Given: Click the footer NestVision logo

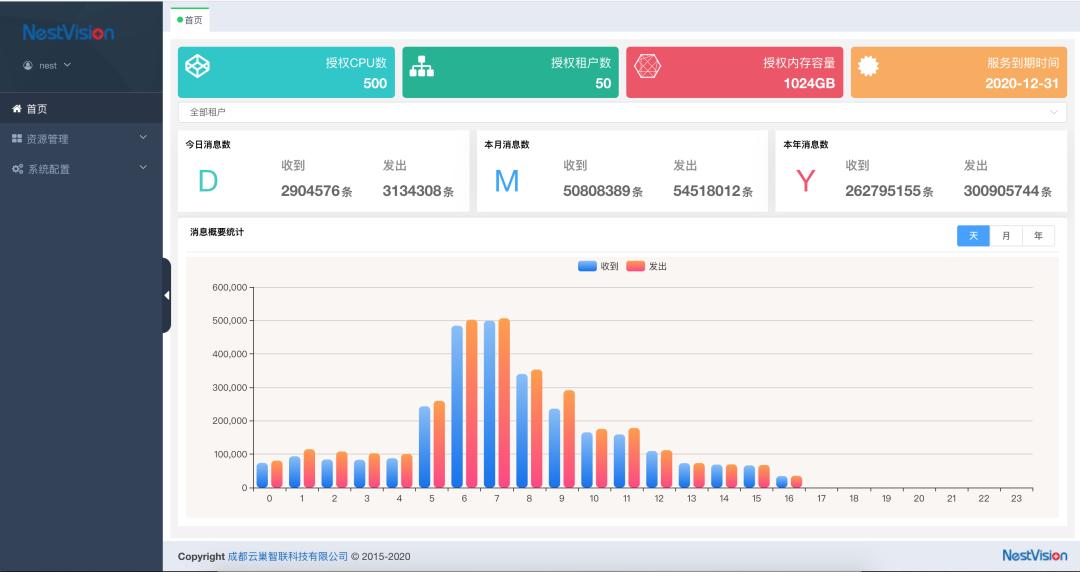Looking at the screenshot, I should coord(1035,555).
